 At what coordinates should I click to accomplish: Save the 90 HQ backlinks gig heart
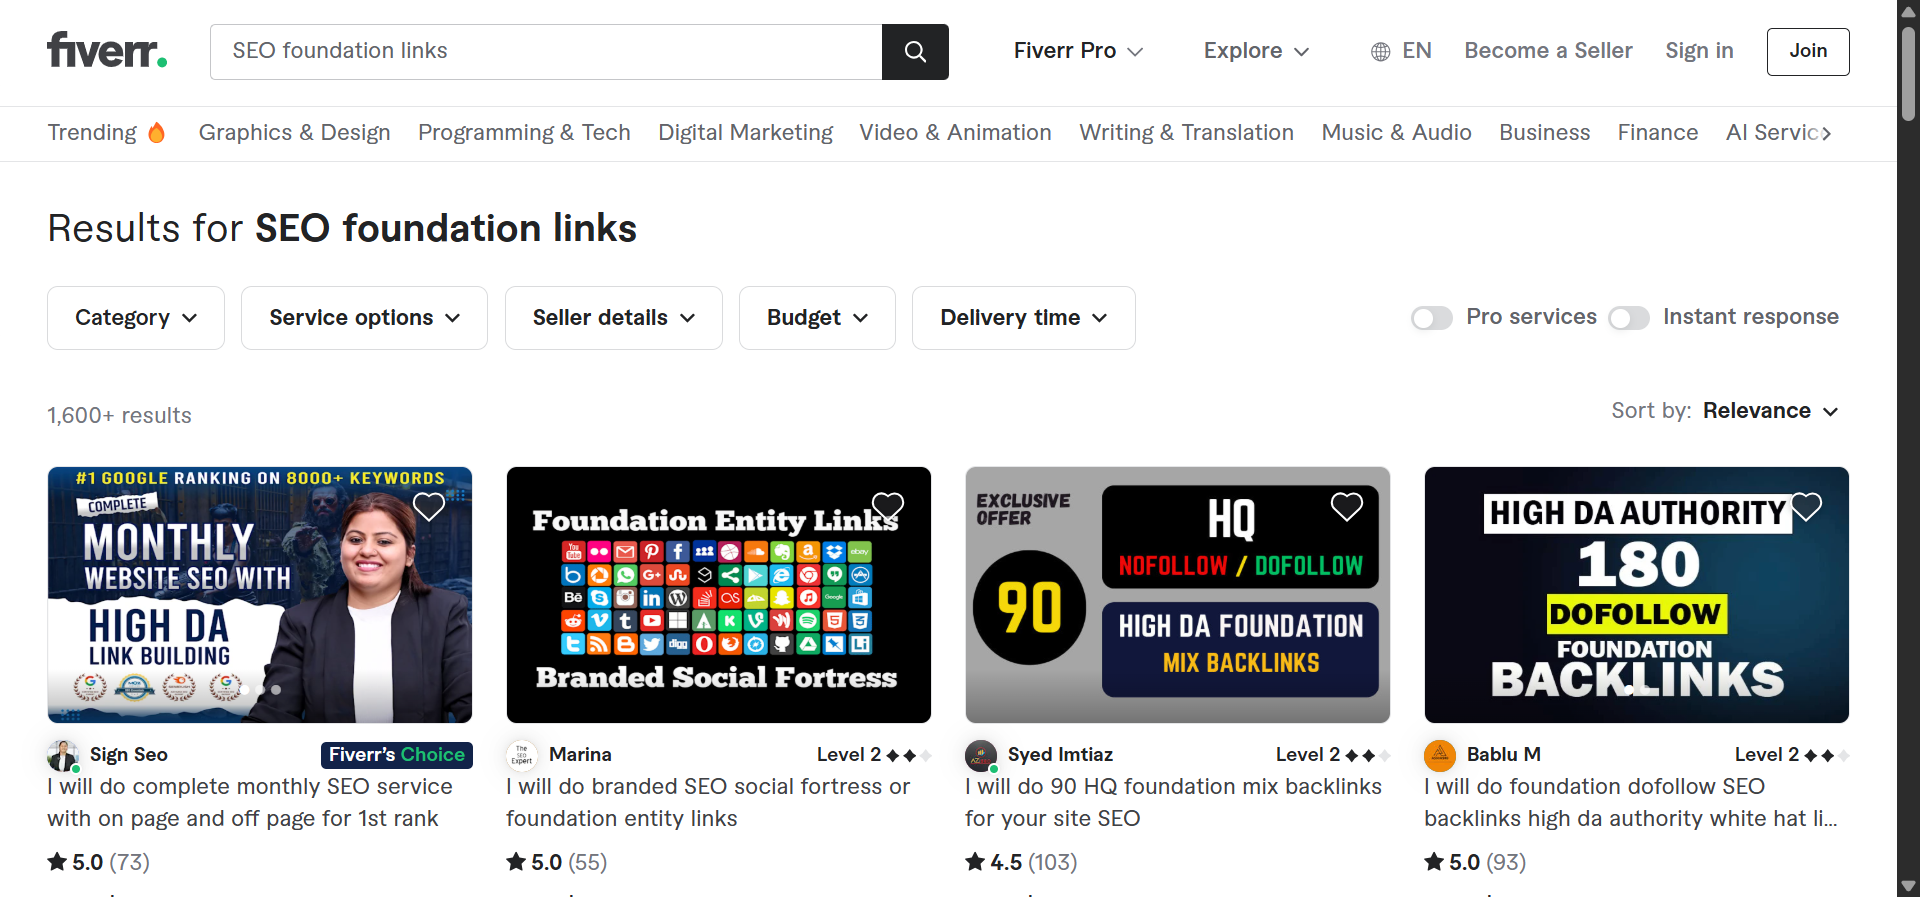pos(1347,507)
